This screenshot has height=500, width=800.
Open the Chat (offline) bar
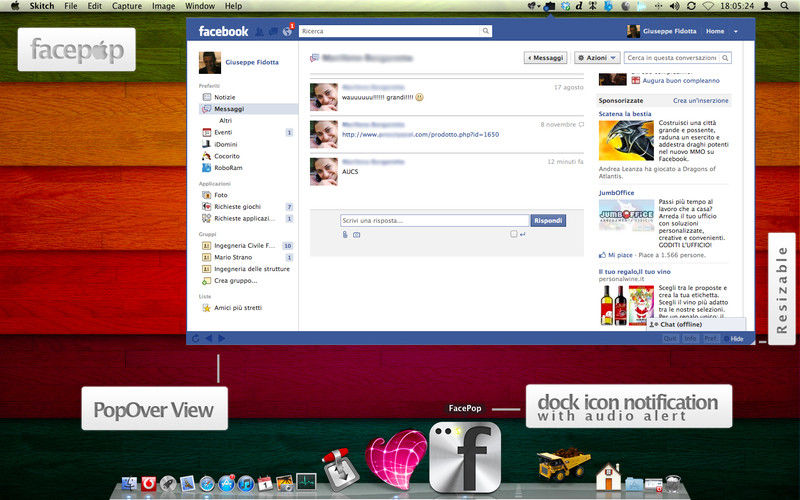pyautogui.click(x=696, y=324)
